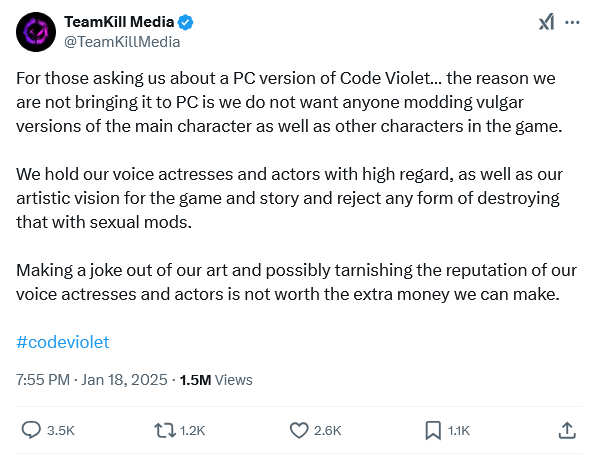The image size is (598, 454).
Task: Open the 1.2K reposts count
Action: (193, 431)
